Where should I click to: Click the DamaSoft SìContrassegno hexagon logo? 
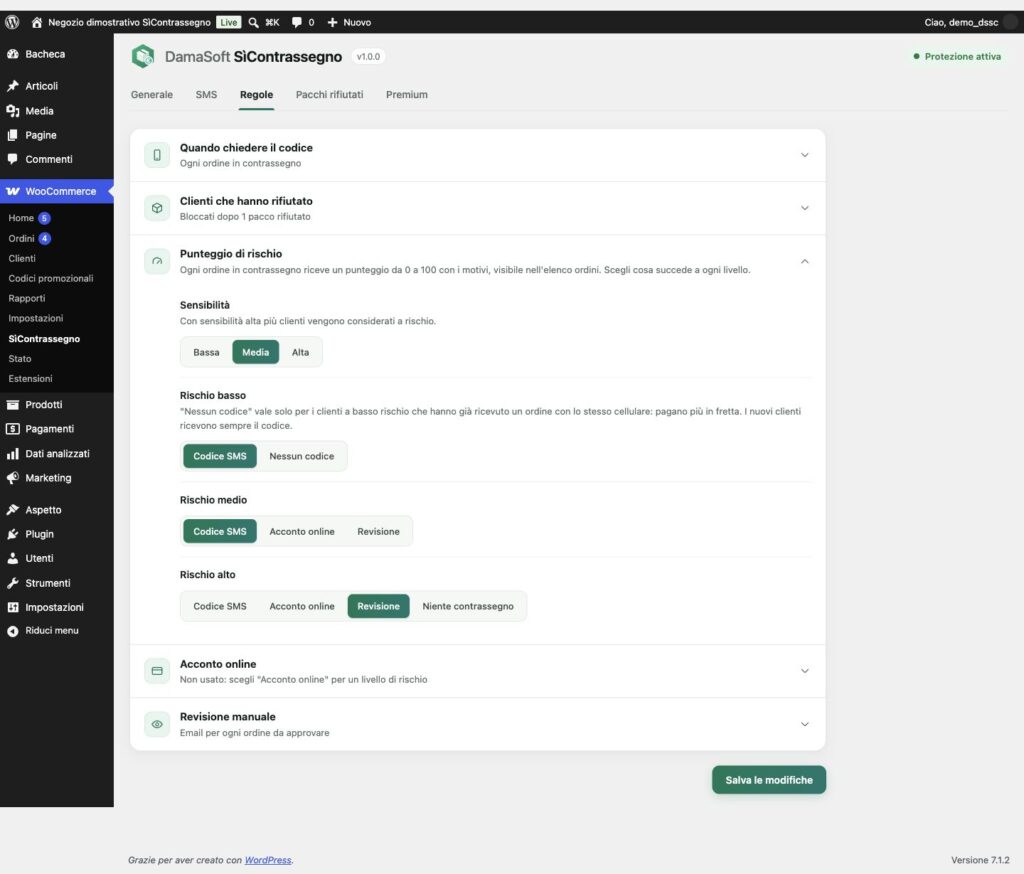(142, 56)
